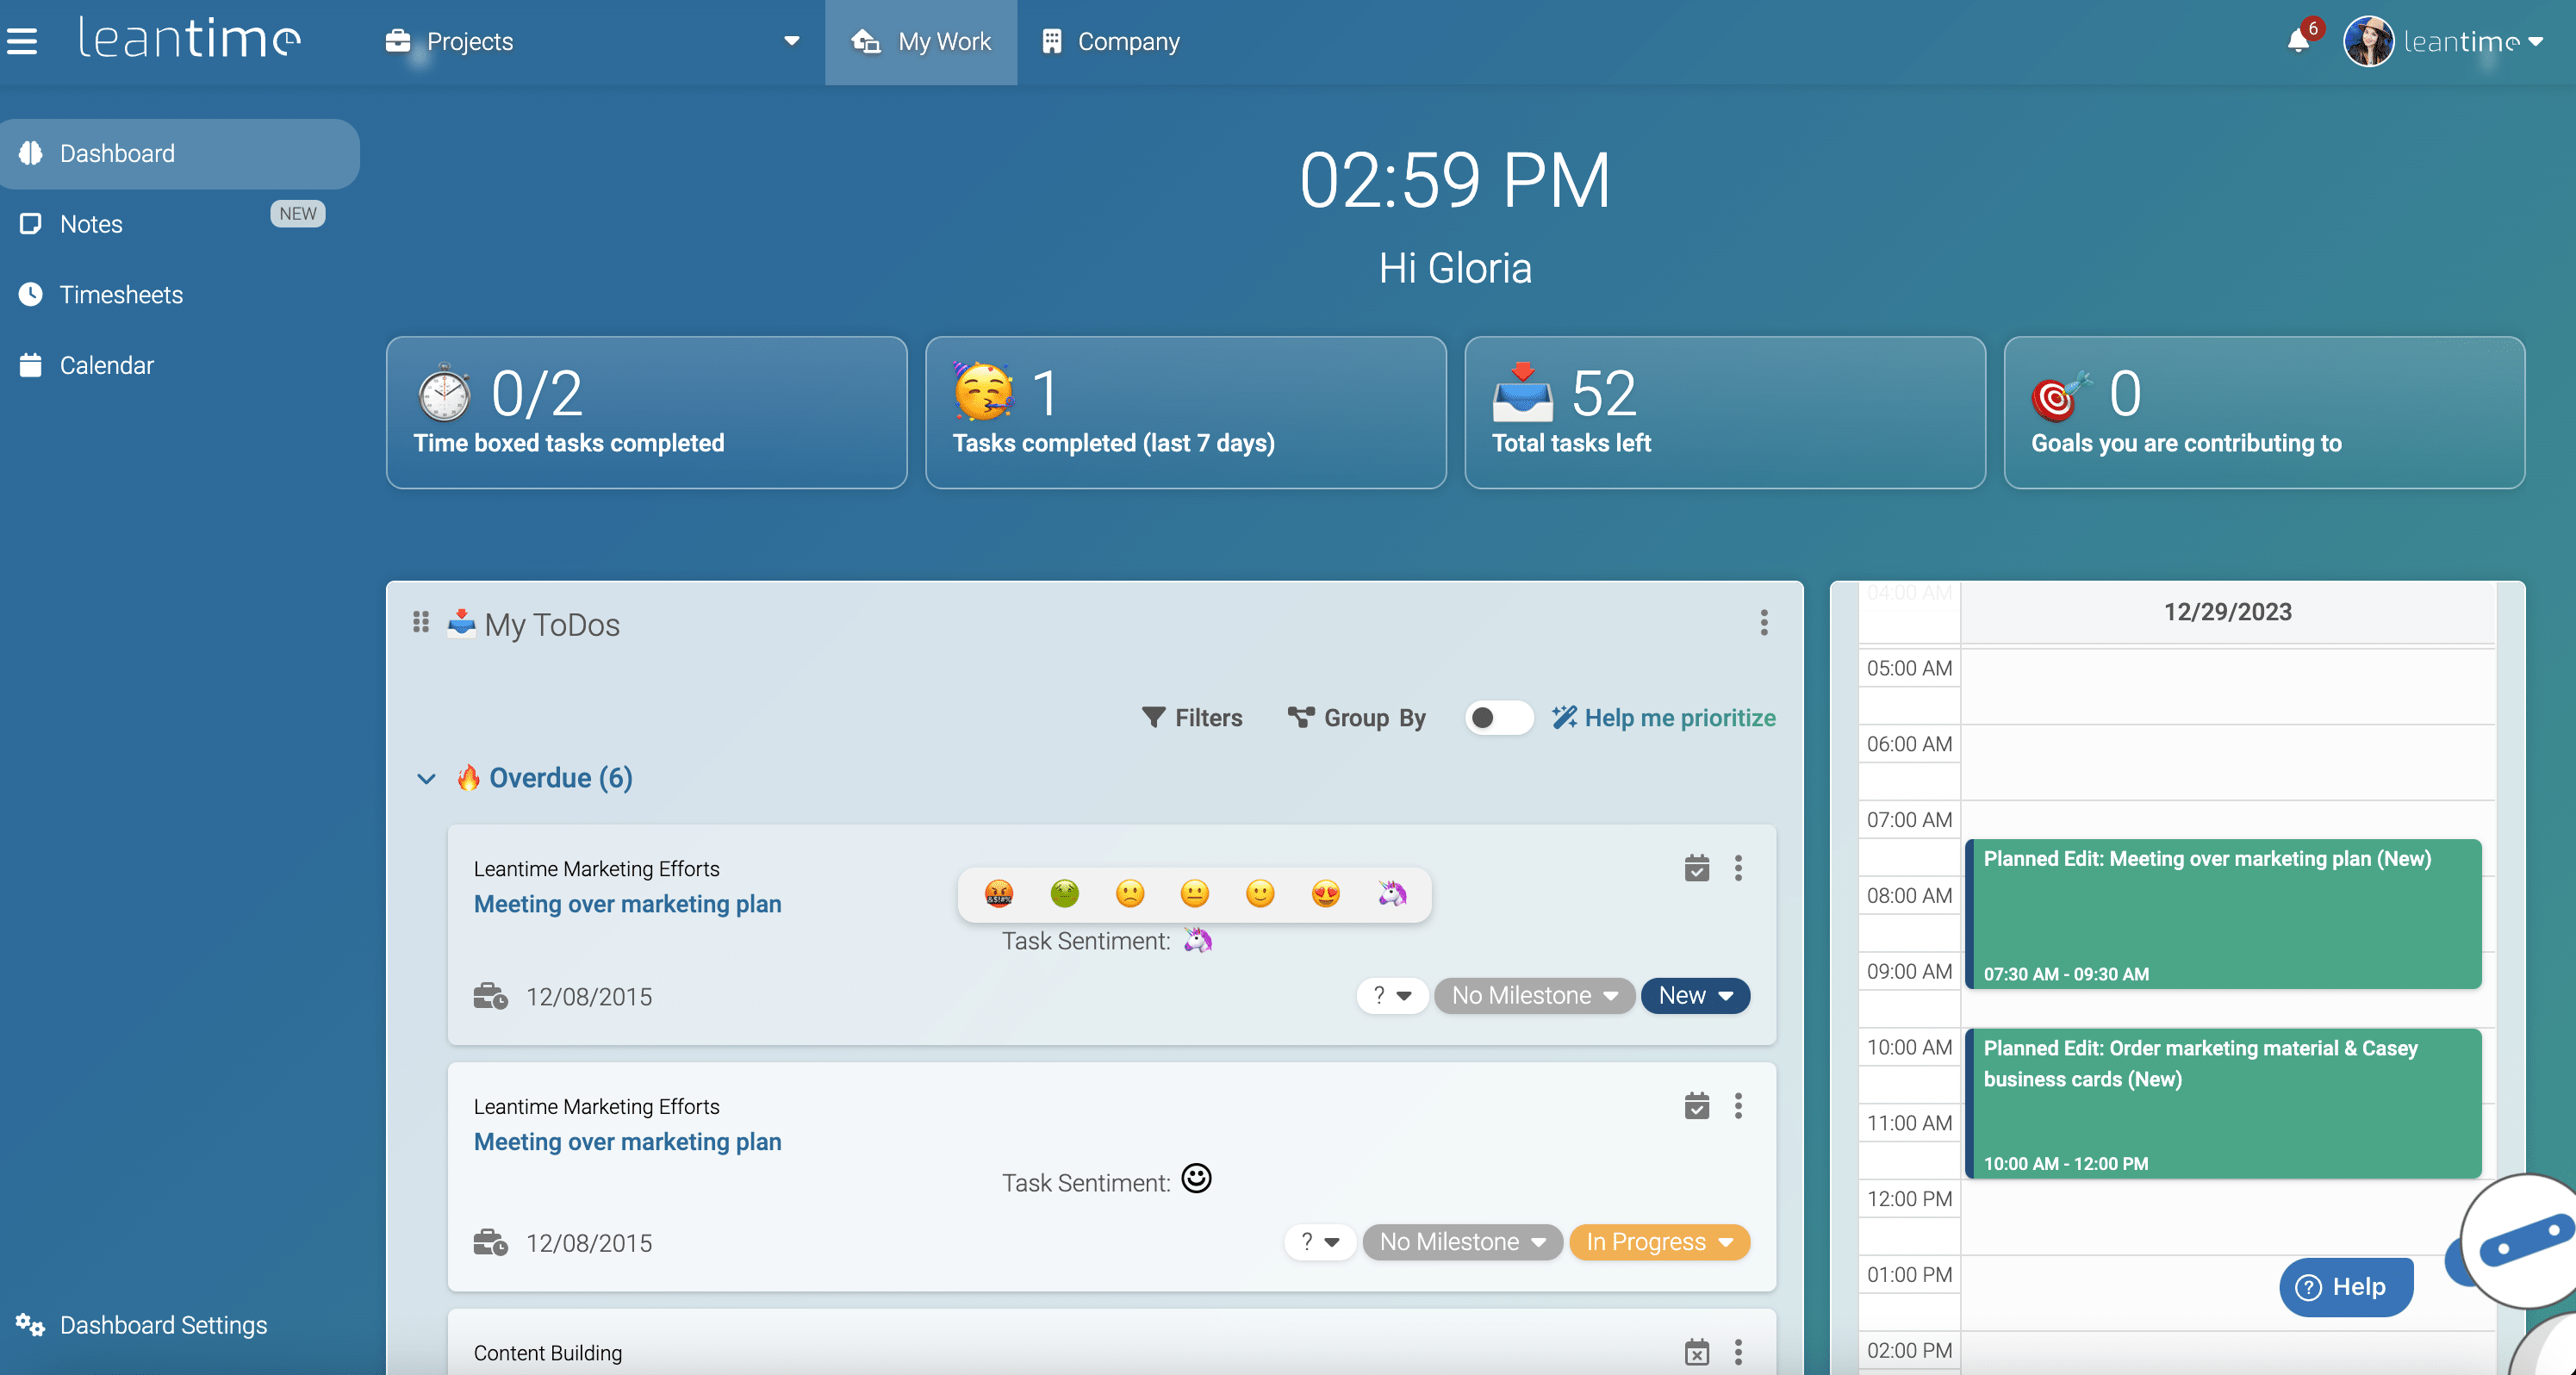Open the Content Building task's three-dot menu
The height and width of the screenshot is (1375, 2576).
point(1738,1352)
